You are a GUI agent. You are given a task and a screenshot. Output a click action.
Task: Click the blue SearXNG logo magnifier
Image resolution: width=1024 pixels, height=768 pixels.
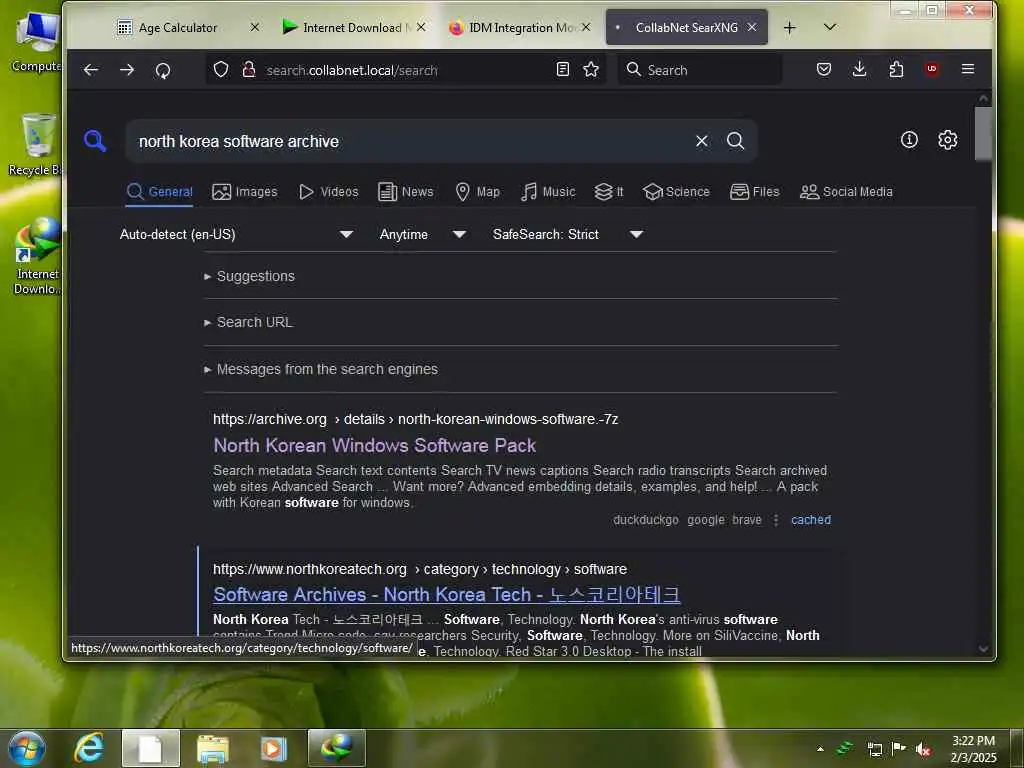coord(95,140)
